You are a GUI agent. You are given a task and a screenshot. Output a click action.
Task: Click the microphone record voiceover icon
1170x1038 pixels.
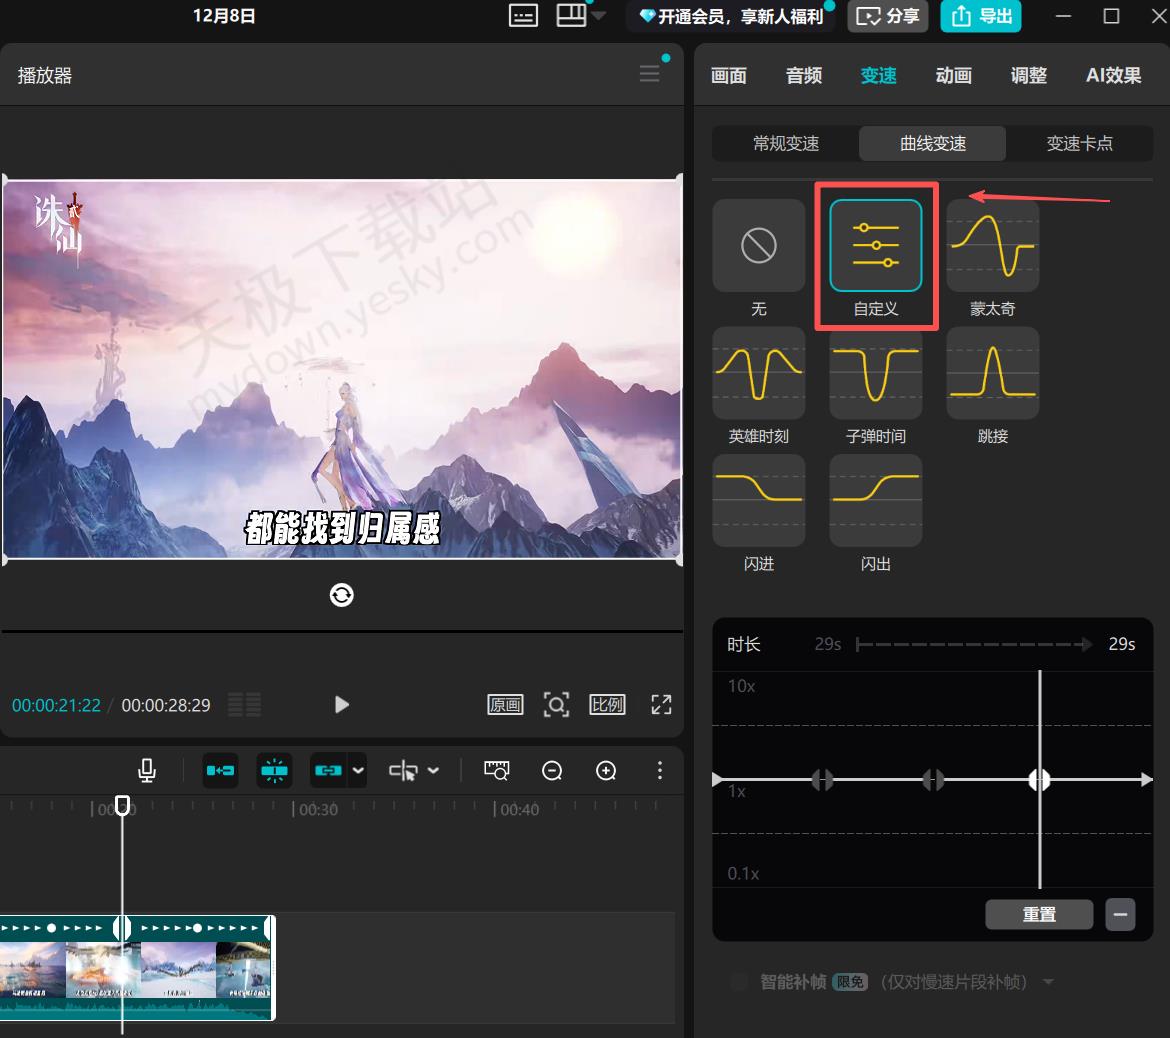147,770
